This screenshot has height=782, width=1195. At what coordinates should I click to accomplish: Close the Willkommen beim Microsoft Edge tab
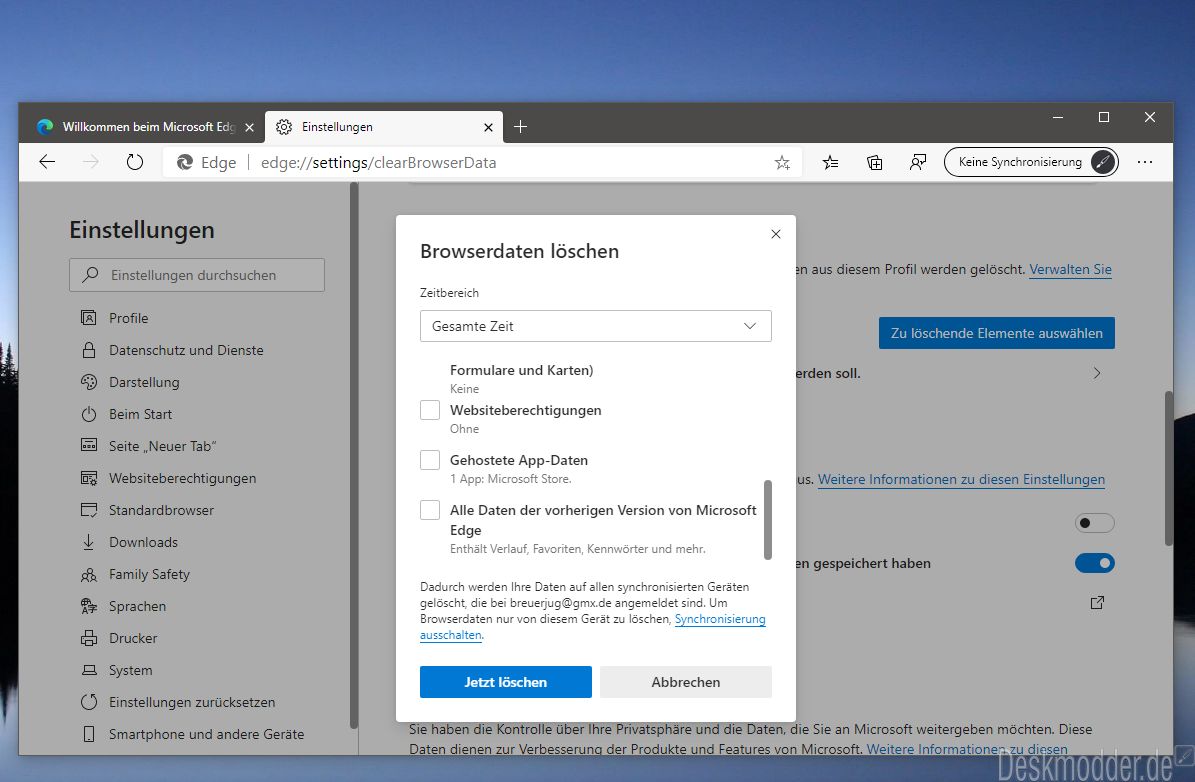249,127
